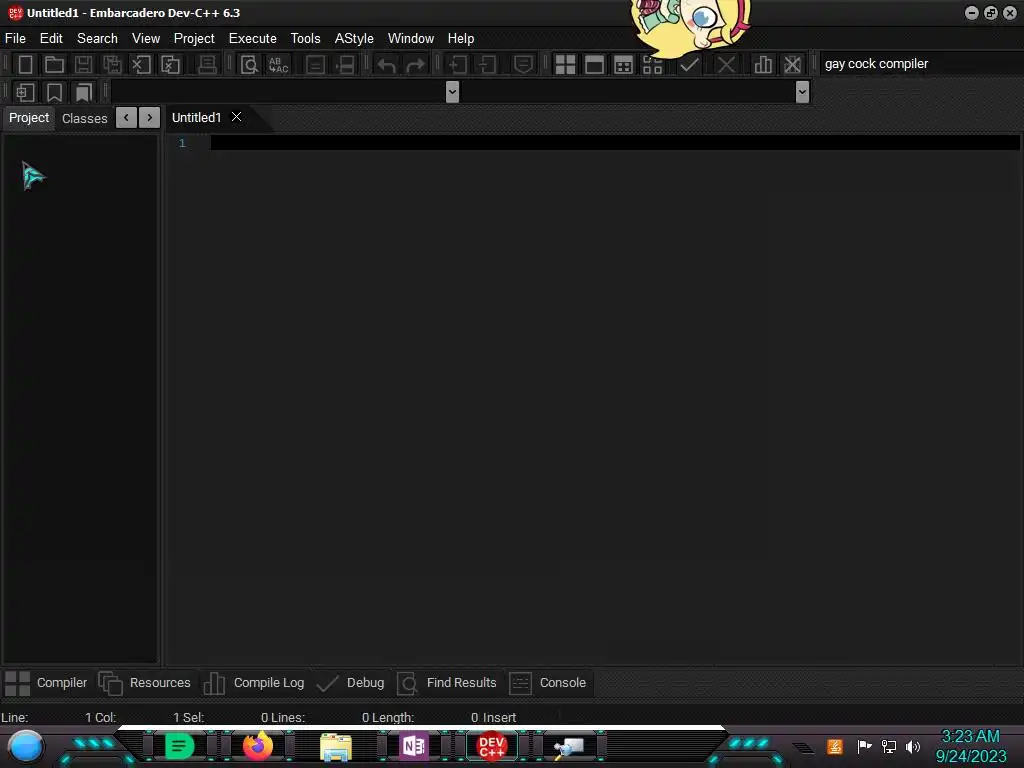Open the compiler set selector combo box
Screen dimensions: 1024x768
tap(921, 64)
